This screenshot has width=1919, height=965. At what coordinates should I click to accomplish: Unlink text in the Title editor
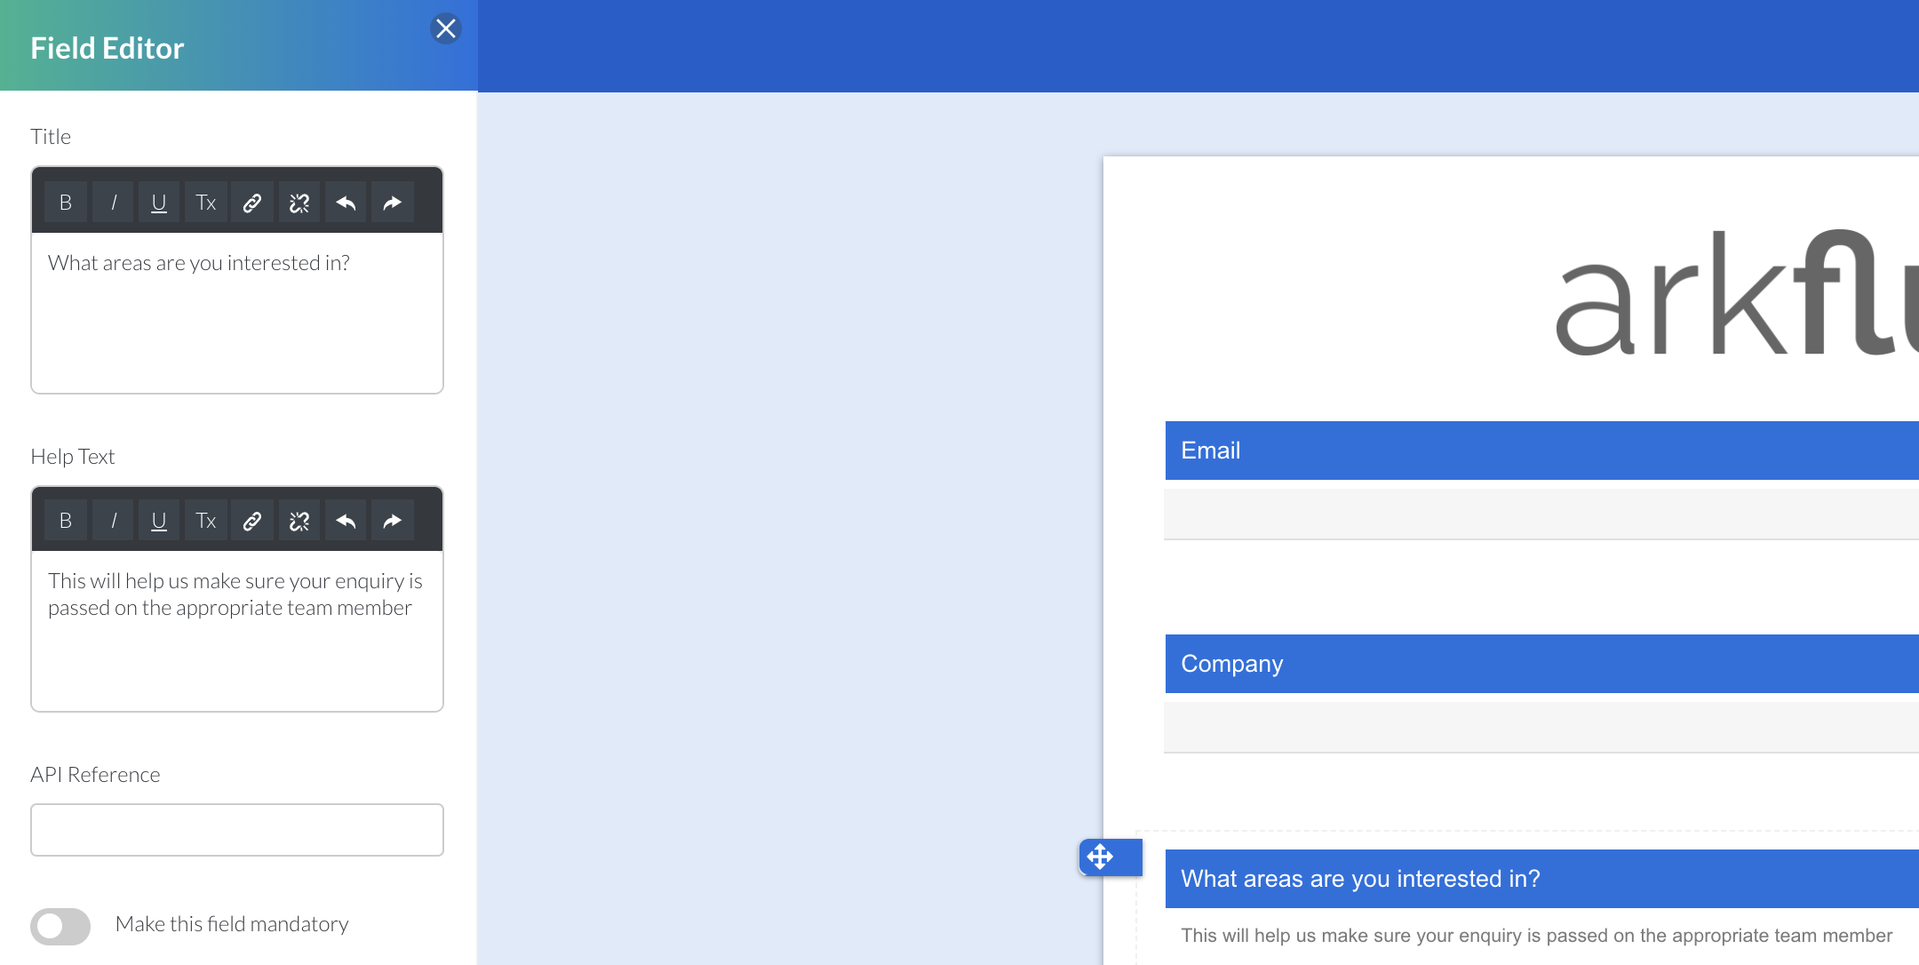tap(299, 201)
